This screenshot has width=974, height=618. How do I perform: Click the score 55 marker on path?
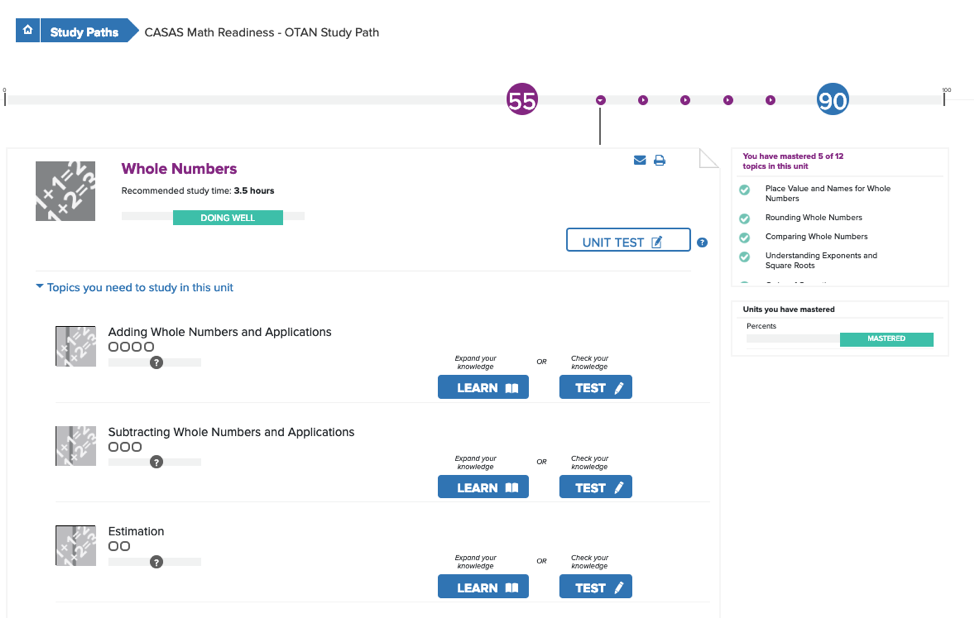click(522, 99)
